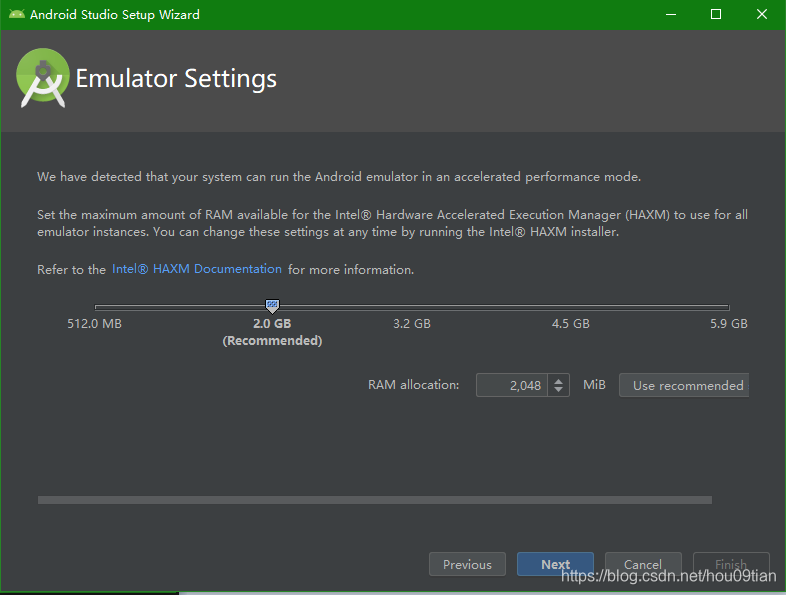Focus the RAM allocation input field
Screen dimensions: 786x595
(x=512, y=385)
